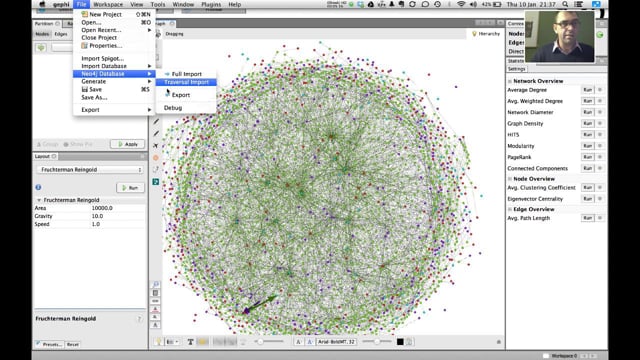Collapse the Fruchterman Reingold properties section

[x=39, y=200]
